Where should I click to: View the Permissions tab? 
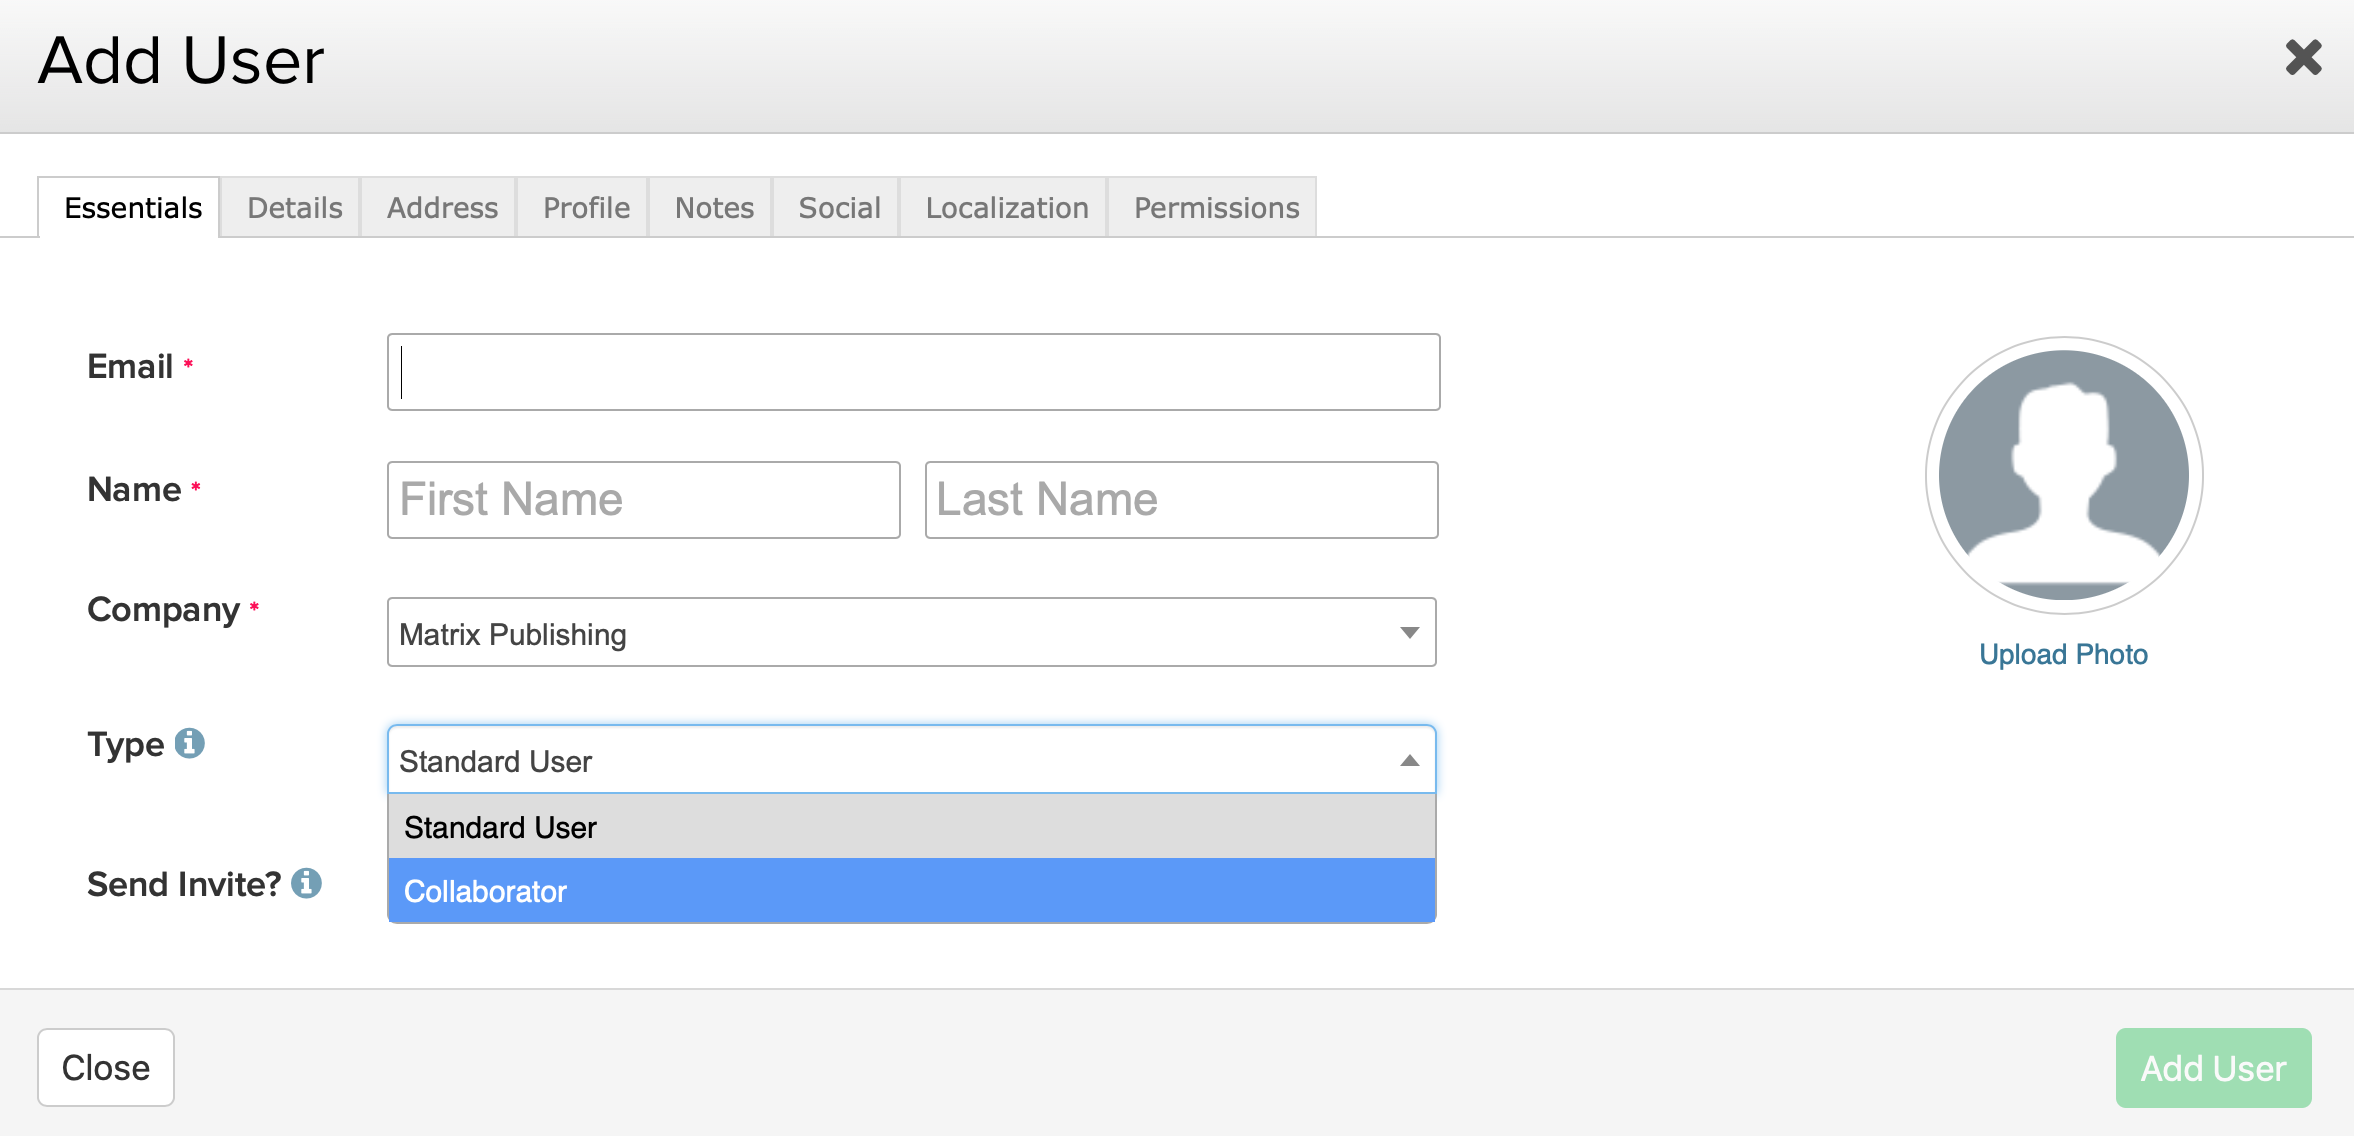[x=1216, y=208]
